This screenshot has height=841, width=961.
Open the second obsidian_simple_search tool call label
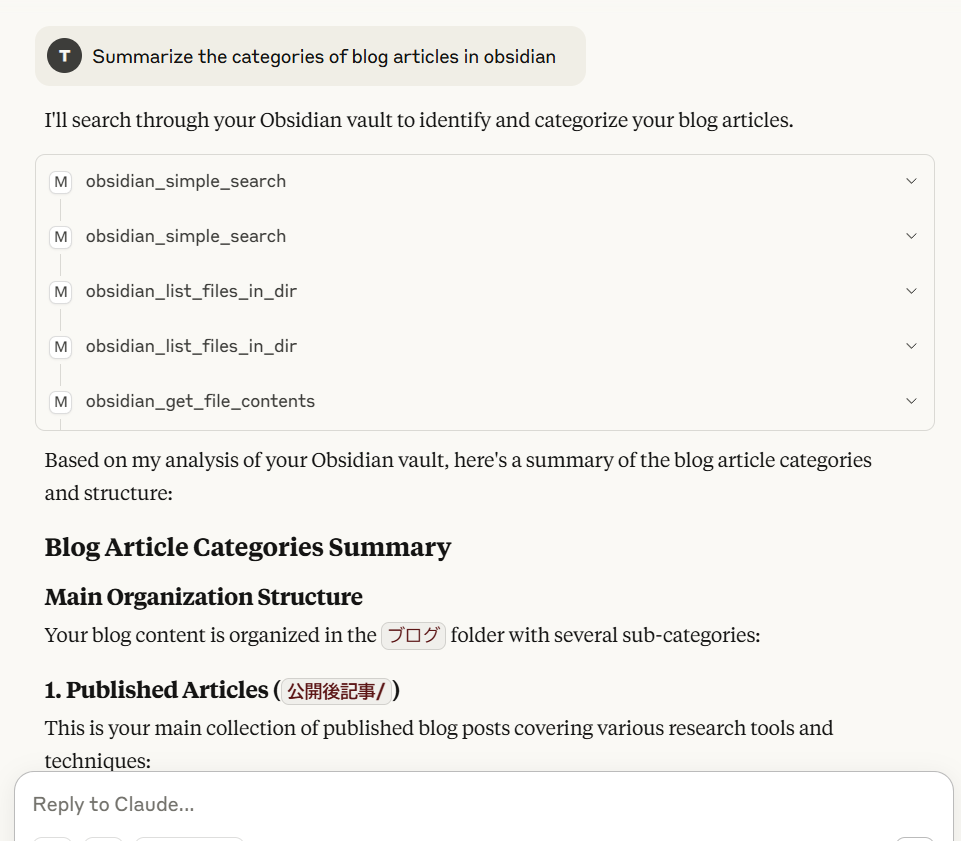click(x=186, y=236)
